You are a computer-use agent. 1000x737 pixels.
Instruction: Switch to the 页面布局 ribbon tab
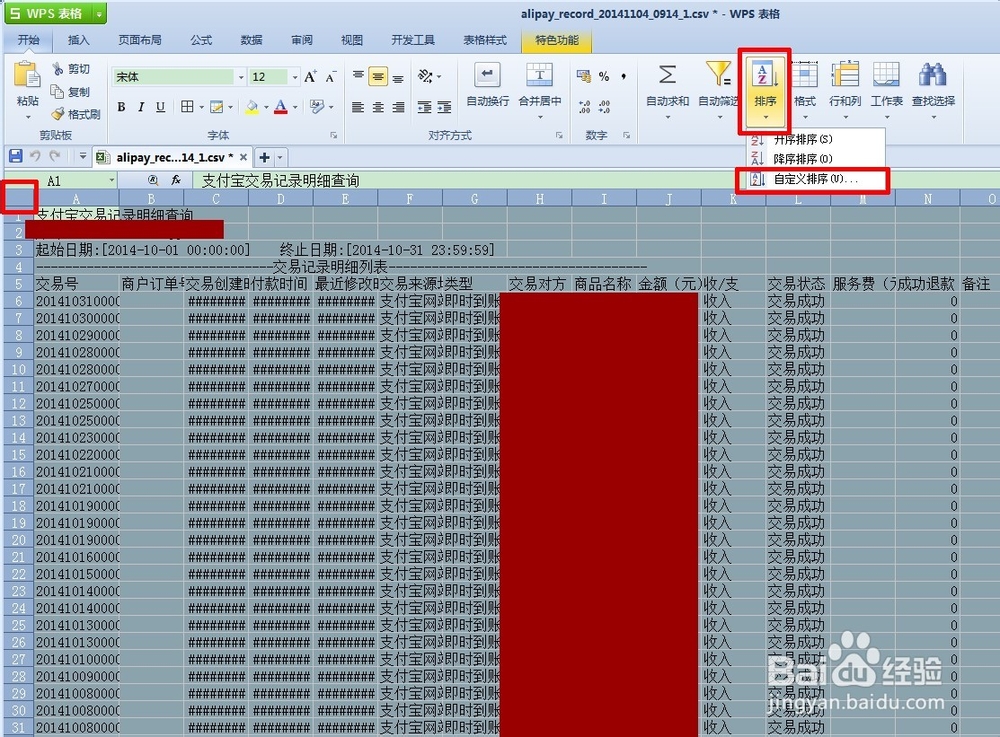click(140, 40)
